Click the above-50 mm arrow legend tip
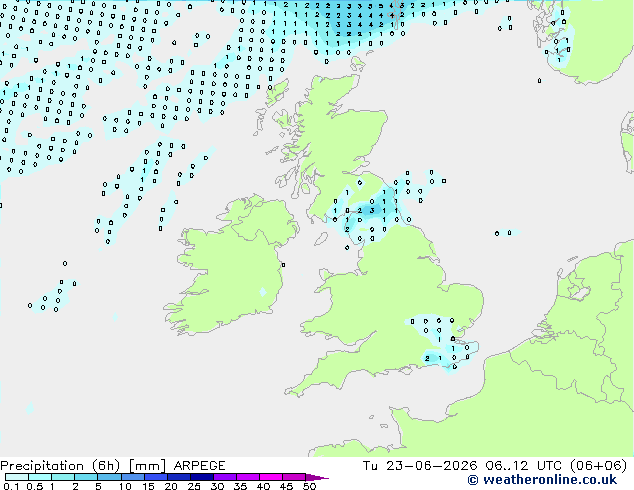This screenshot has width=634, height=490. pos(318,478)
